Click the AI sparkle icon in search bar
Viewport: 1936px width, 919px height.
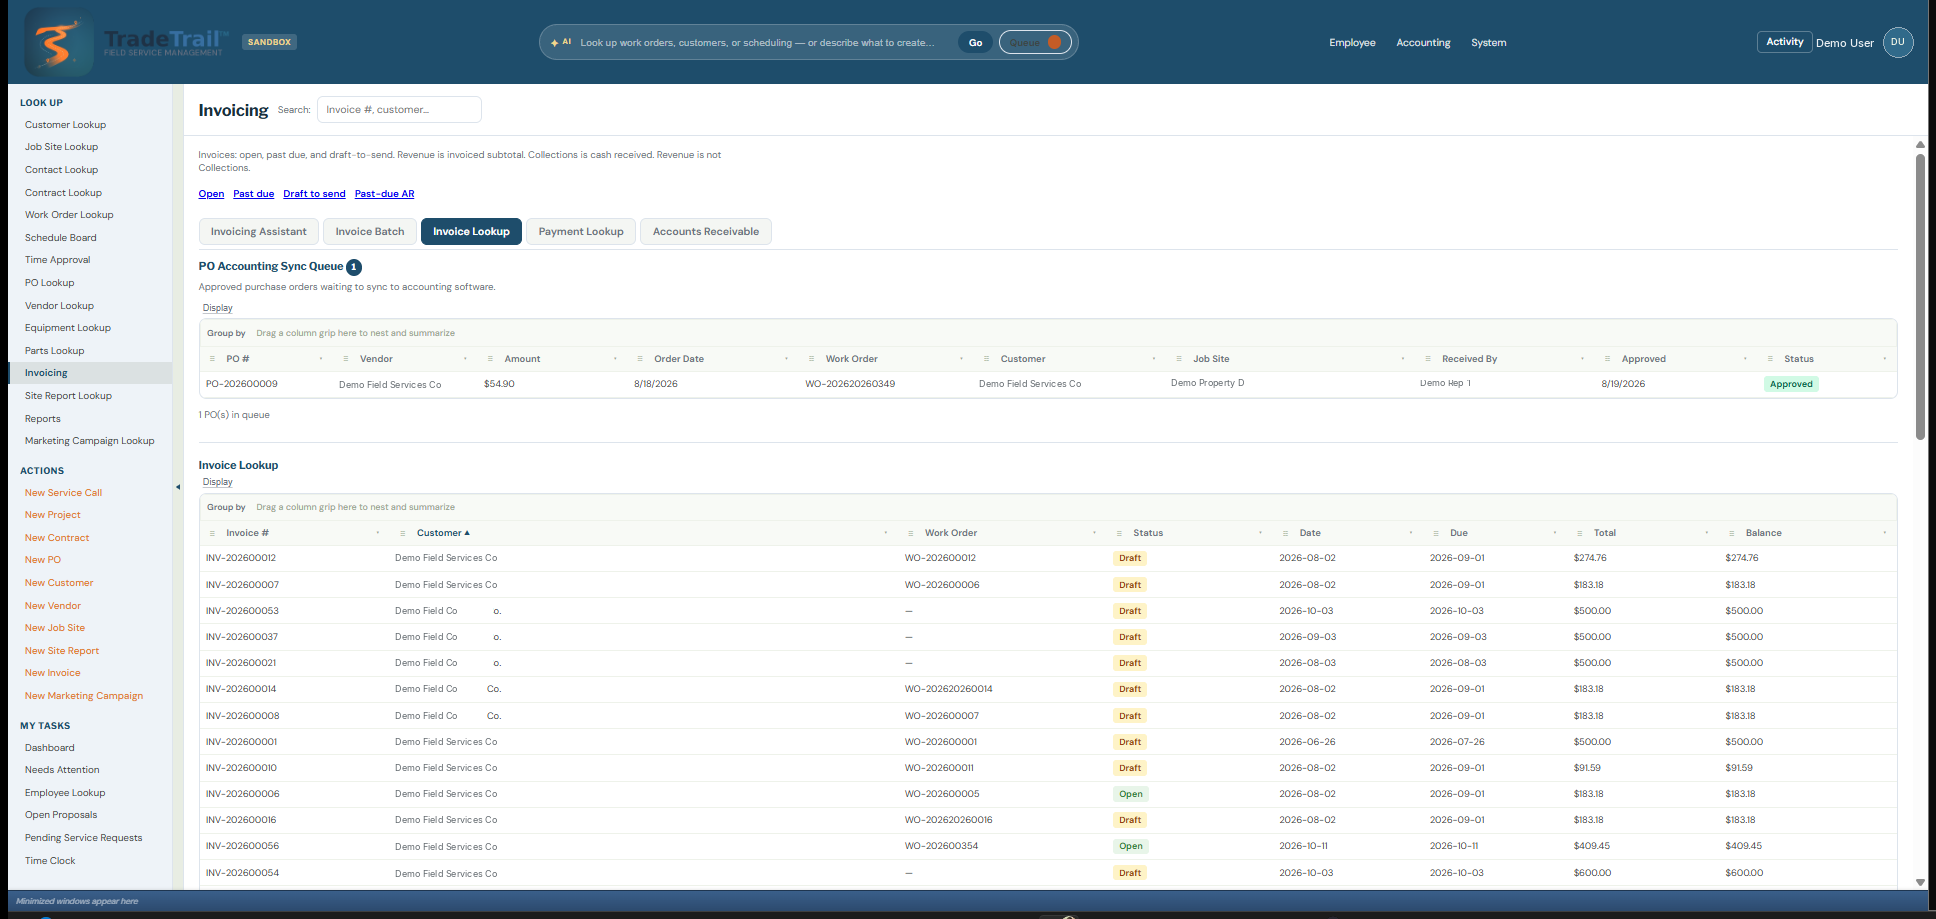[x=555, y=43]
